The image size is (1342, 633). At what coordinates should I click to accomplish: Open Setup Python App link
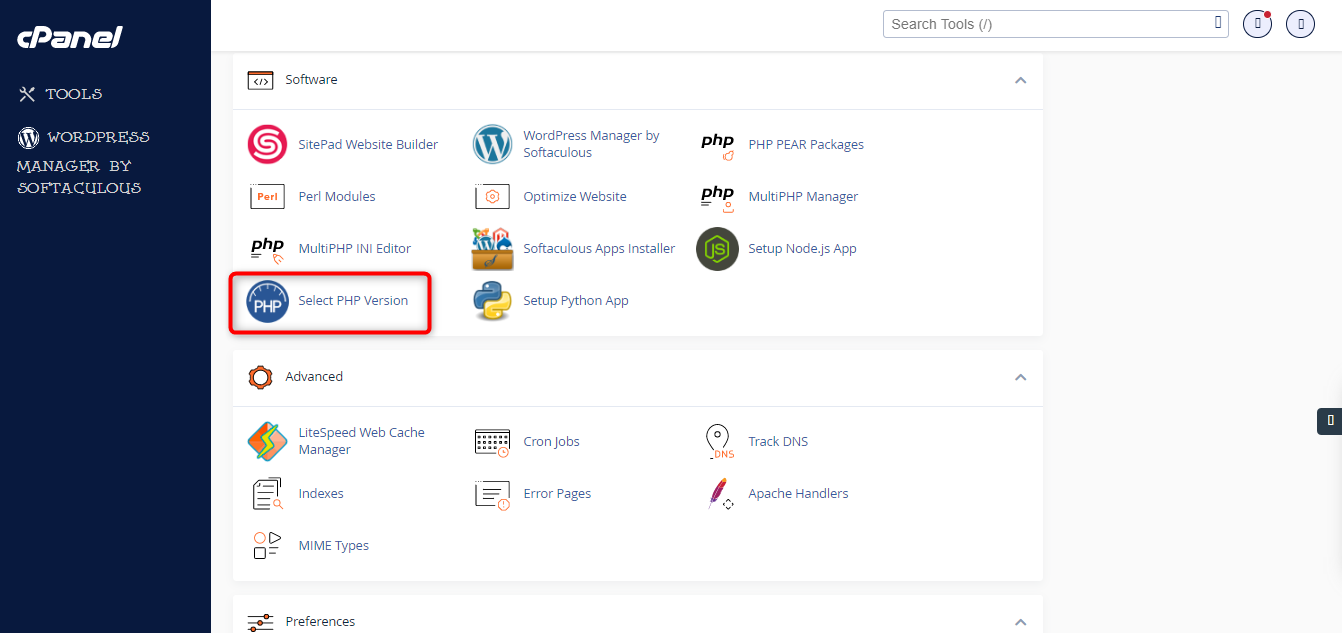click(x=576, y=301)
